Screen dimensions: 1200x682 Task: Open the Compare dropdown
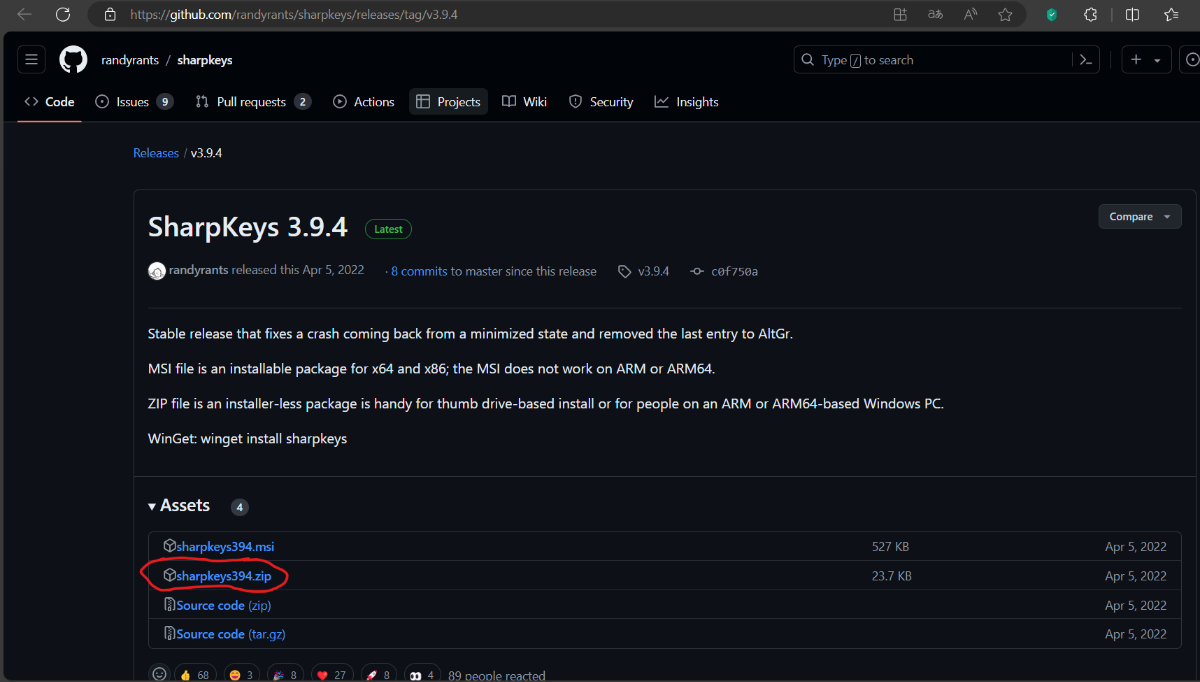1139,216
